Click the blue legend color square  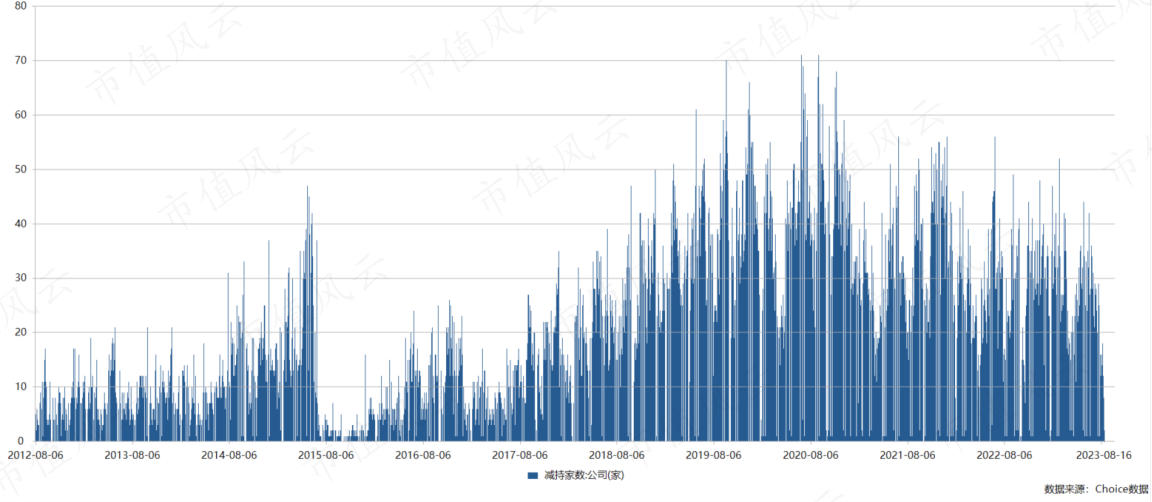(533, 476)
